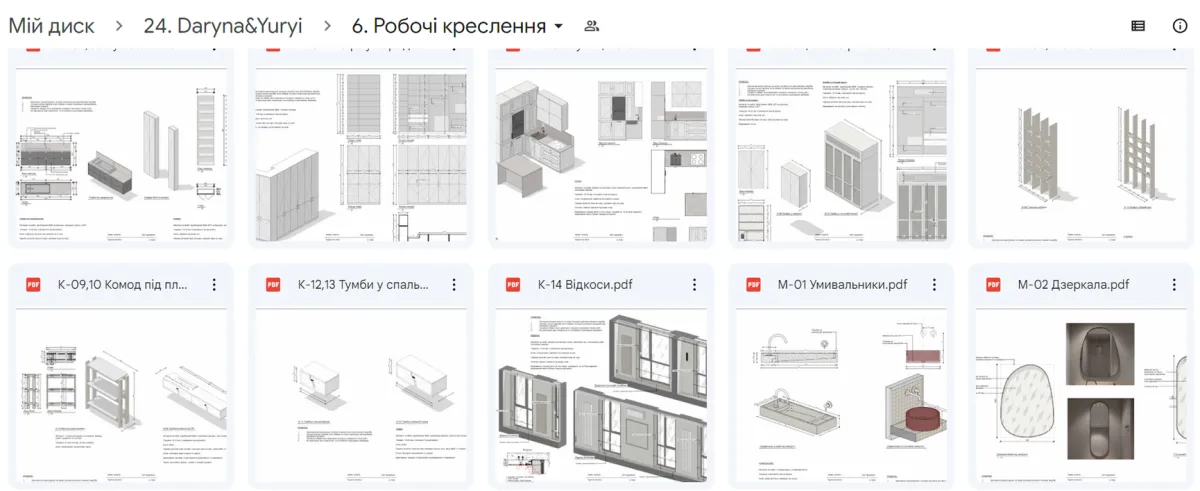Select file name K-12,13 Тумби у спаль...
This screenshot has width=1200, height=491.
tap(362, 285)
